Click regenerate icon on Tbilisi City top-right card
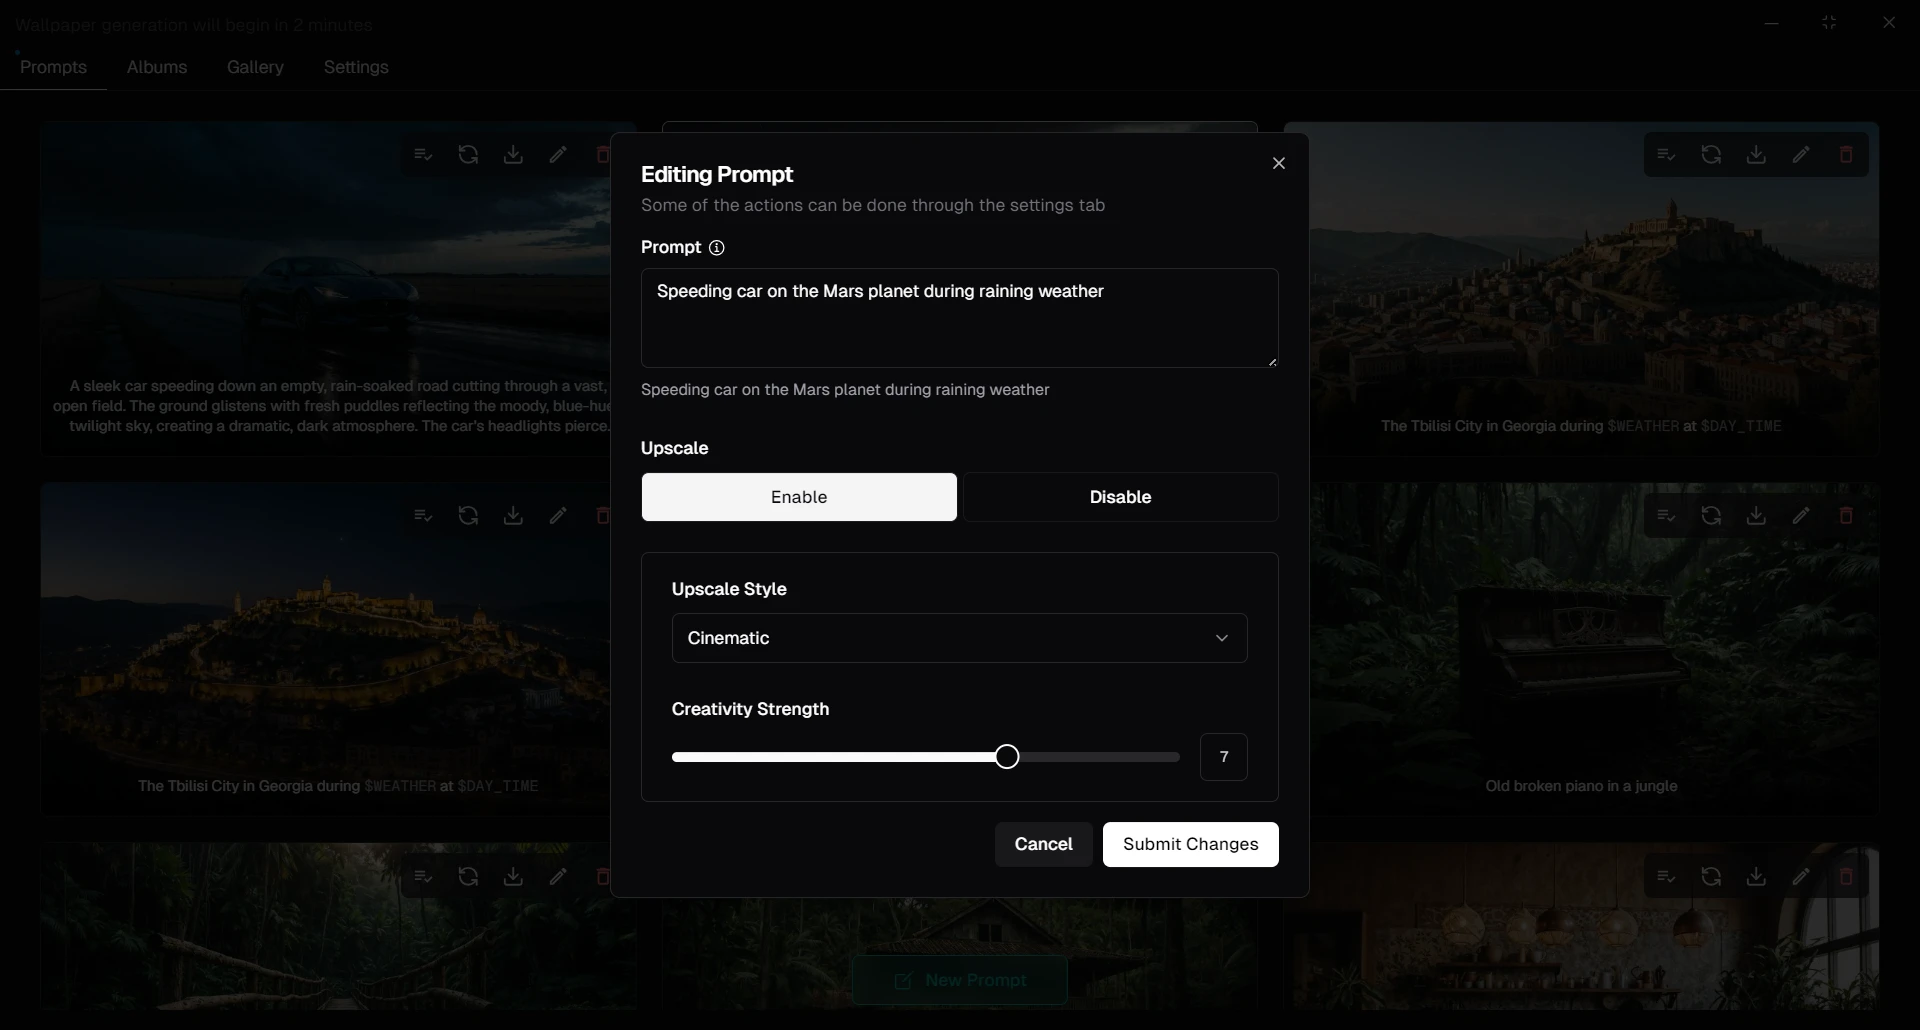This screenshot has height=1030, width=1920. tap(1711, 155)
